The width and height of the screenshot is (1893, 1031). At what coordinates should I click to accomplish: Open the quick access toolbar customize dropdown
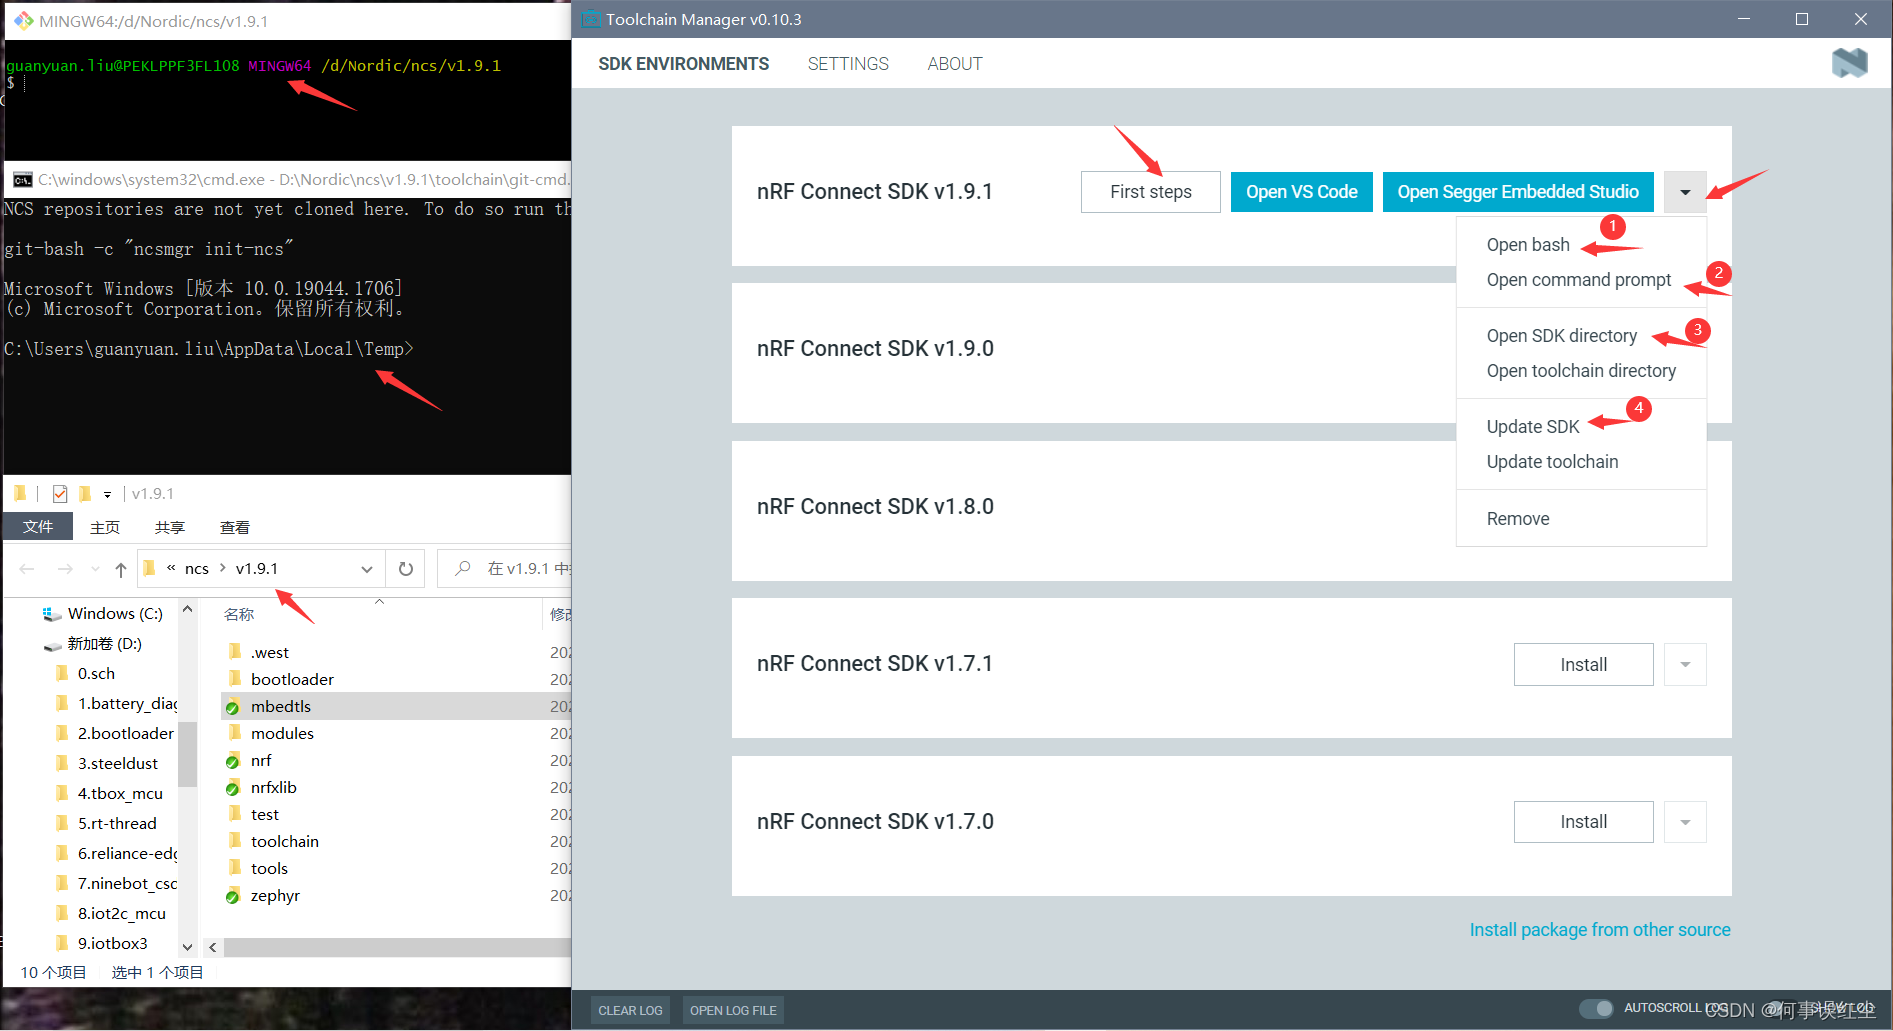107,494
